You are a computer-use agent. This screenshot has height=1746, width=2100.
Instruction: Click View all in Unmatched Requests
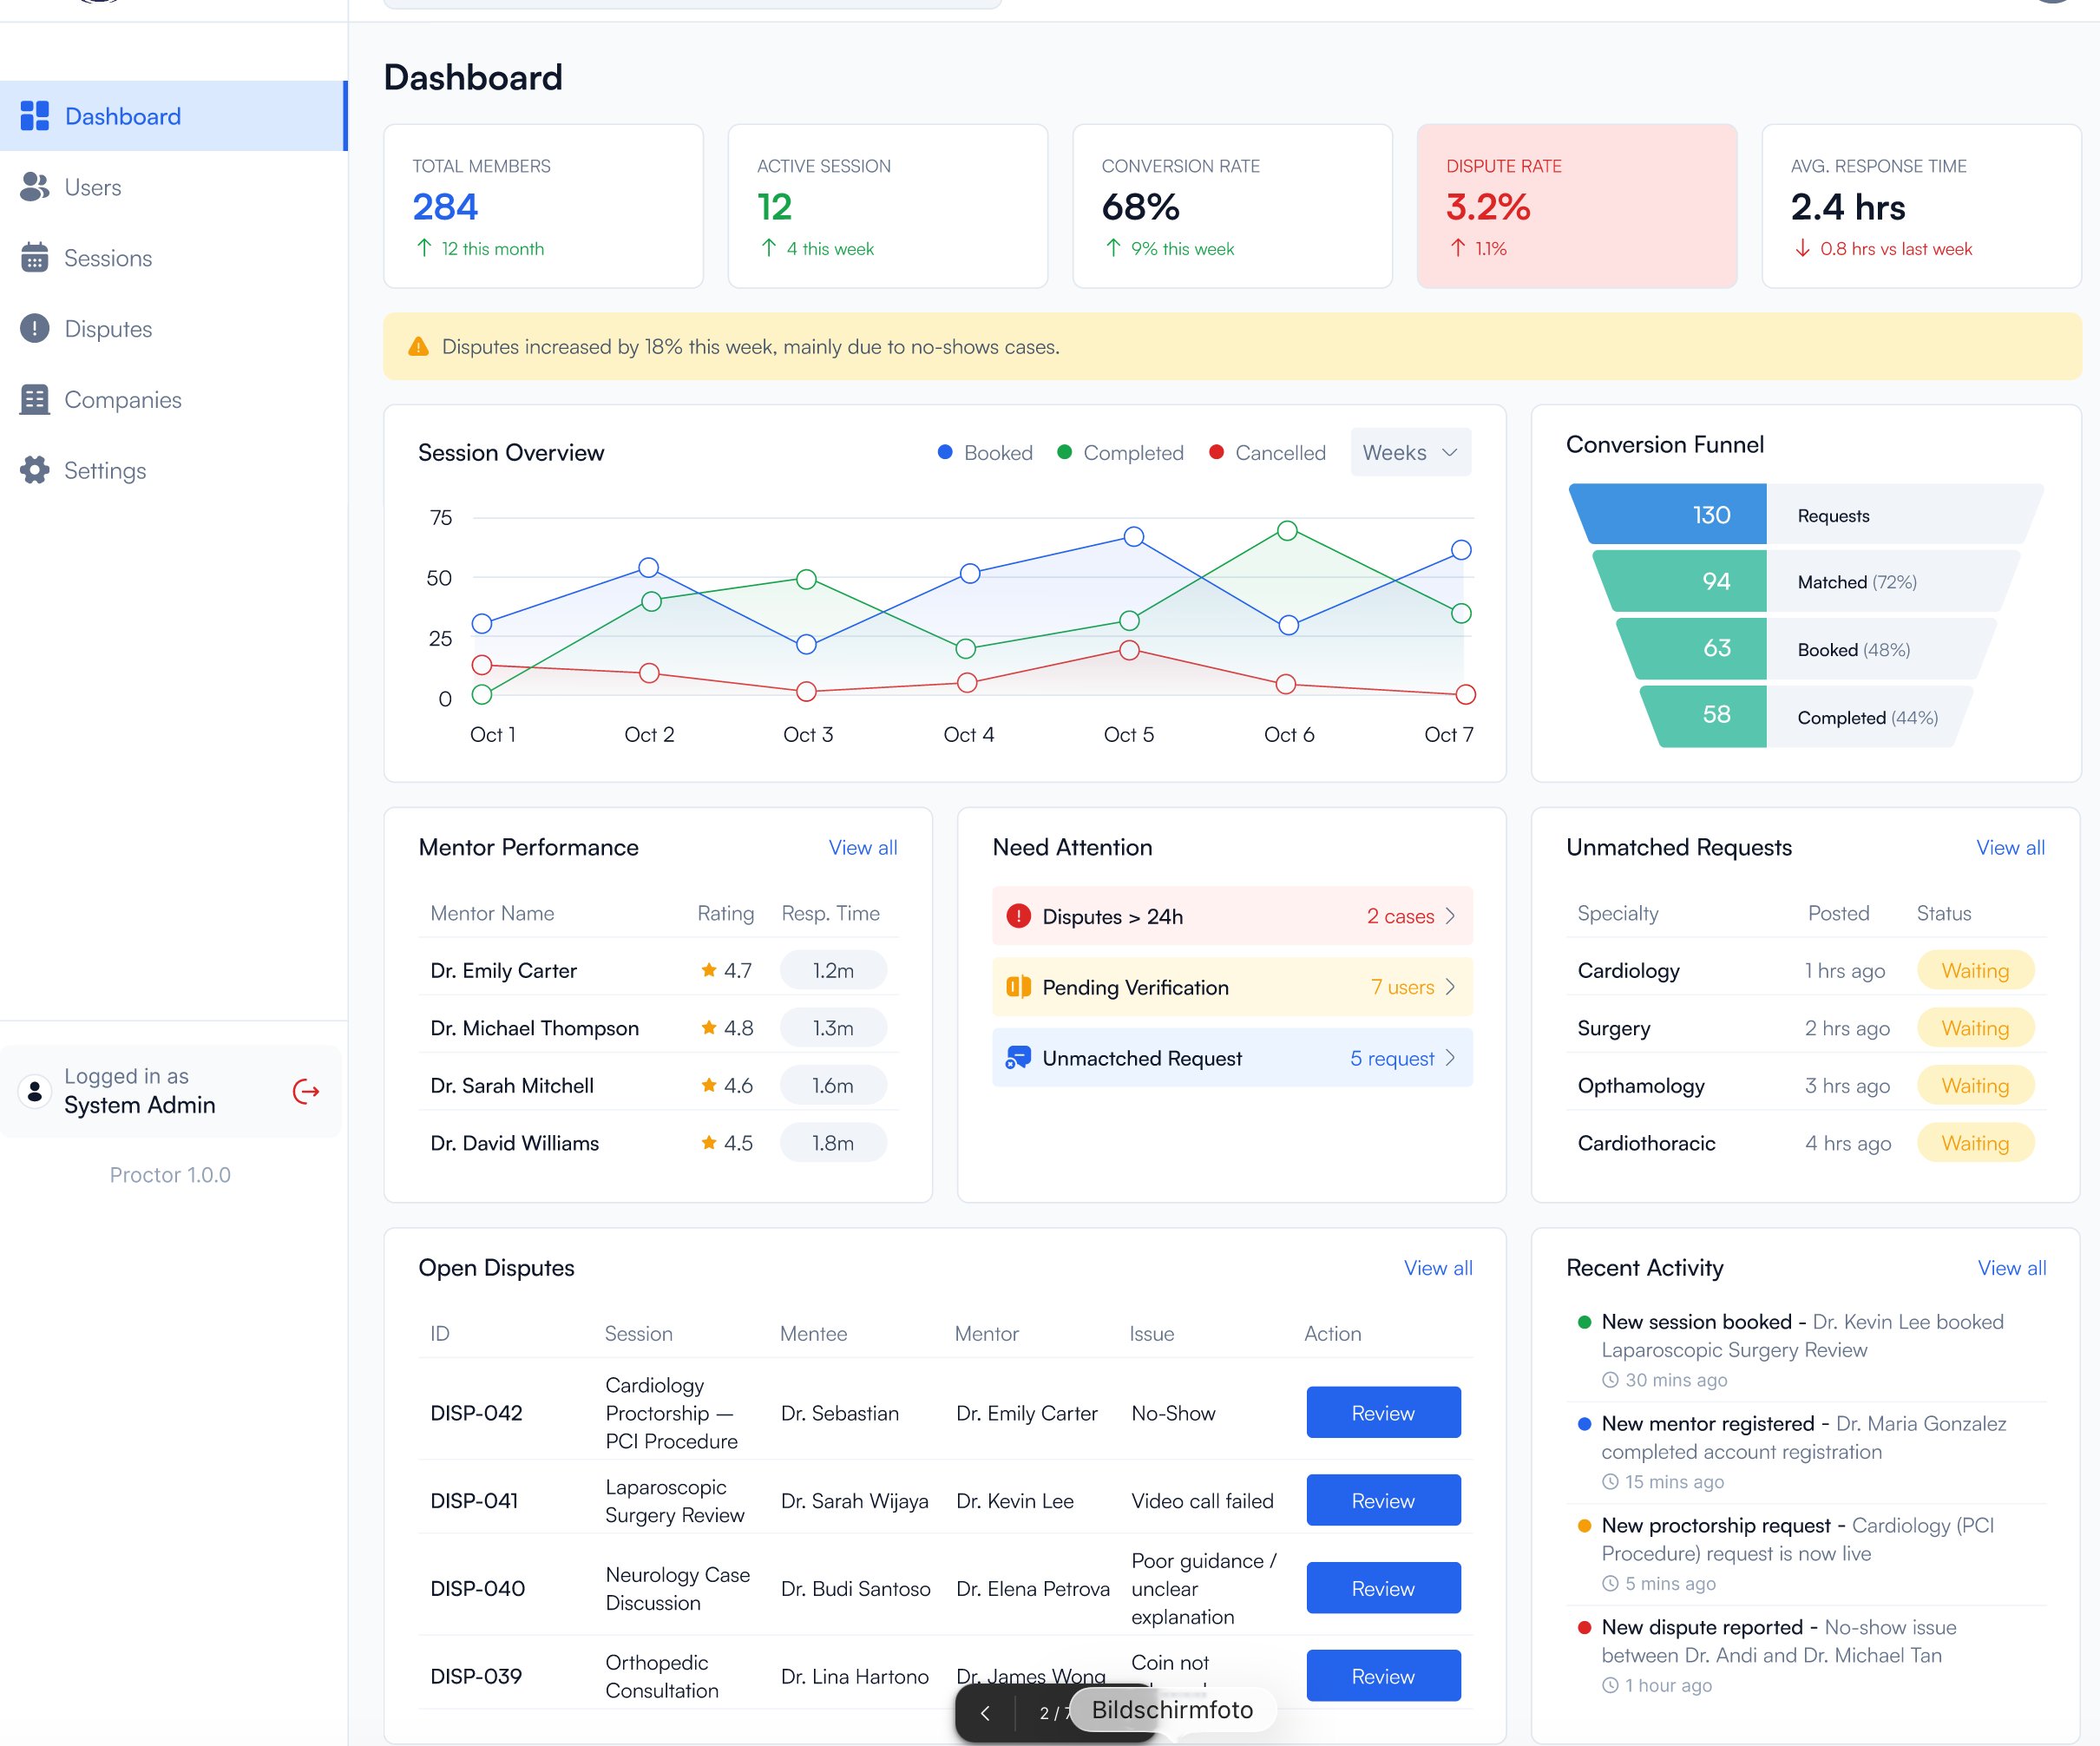(2010, 848)
